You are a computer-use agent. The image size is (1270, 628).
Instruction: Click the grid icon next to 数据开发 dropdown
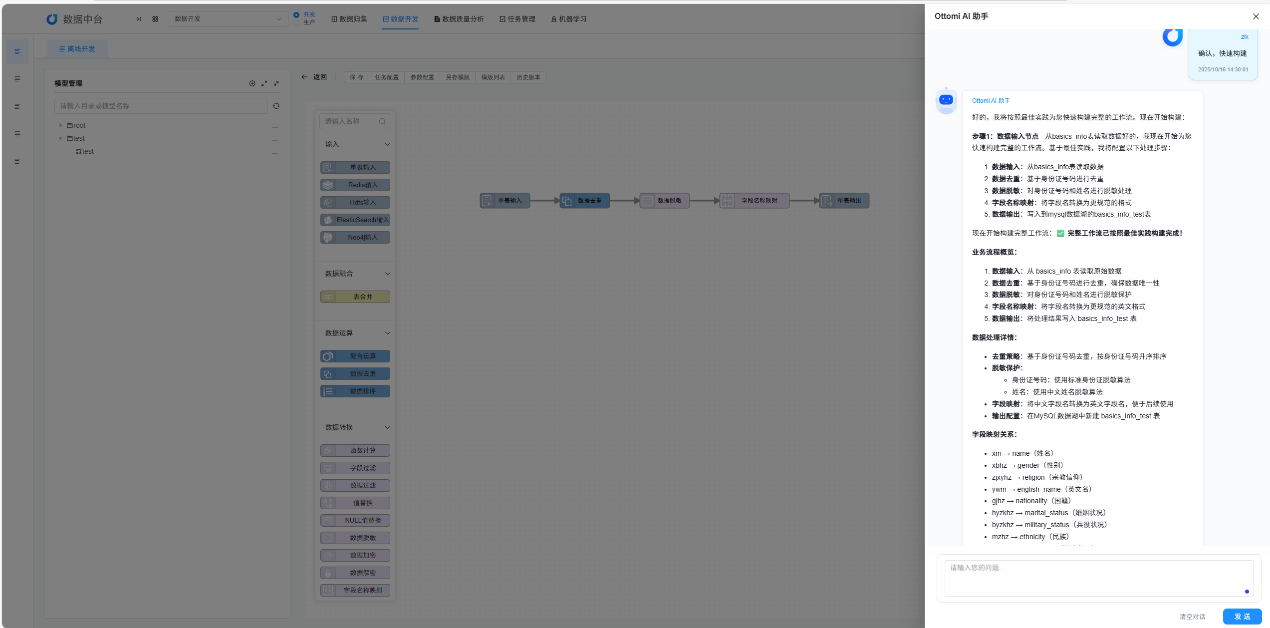[x=155, y=19]
